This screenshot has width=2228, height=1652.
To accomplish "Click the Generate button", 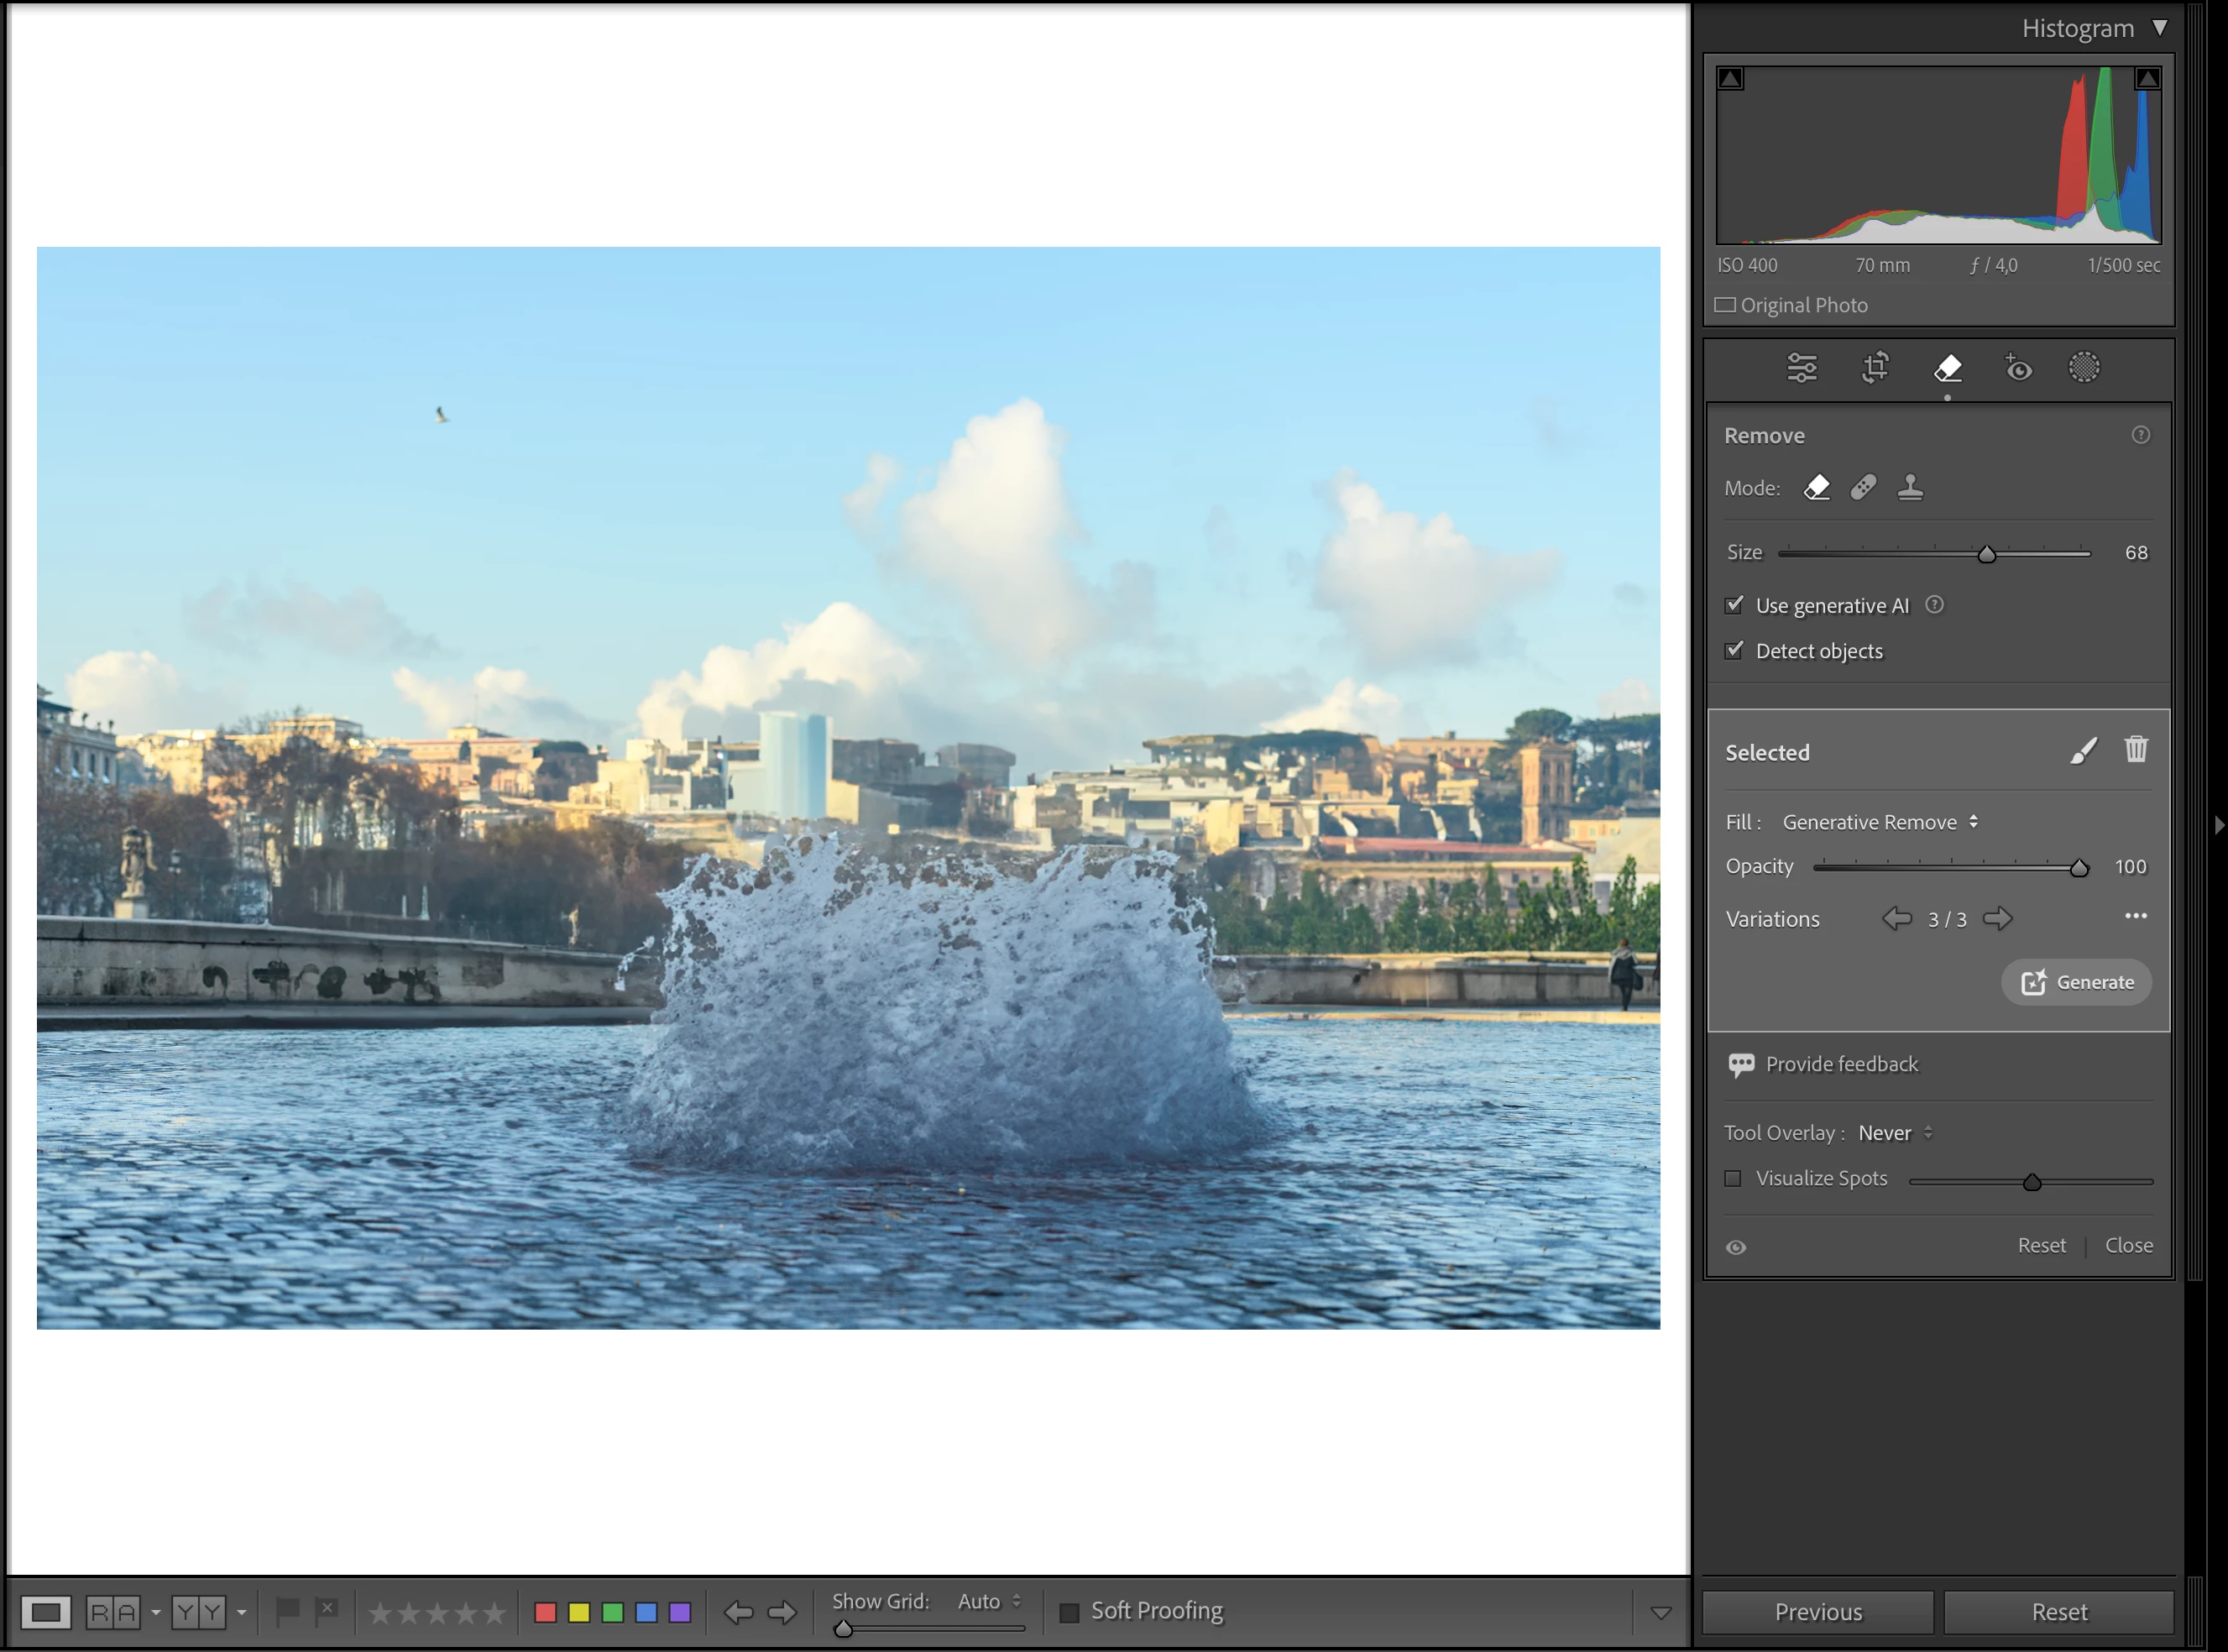I will pyautogui.click(x=2076, y=982).
